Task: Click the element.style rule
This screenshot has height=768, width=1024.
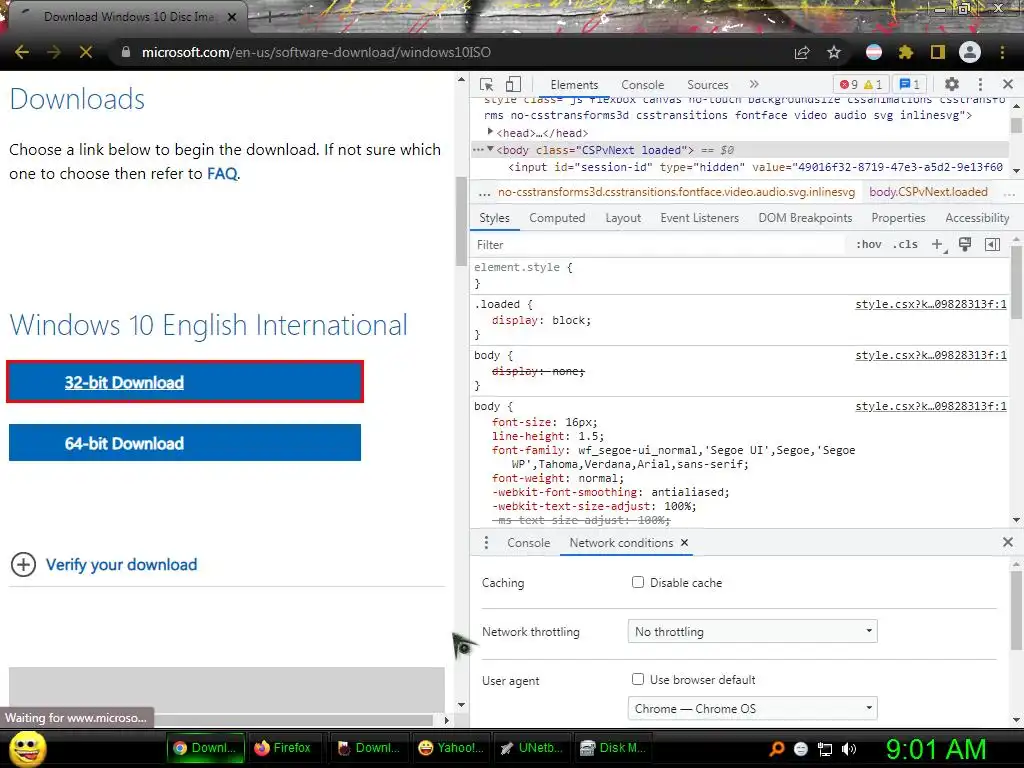Action: click(x=523, y=267)
